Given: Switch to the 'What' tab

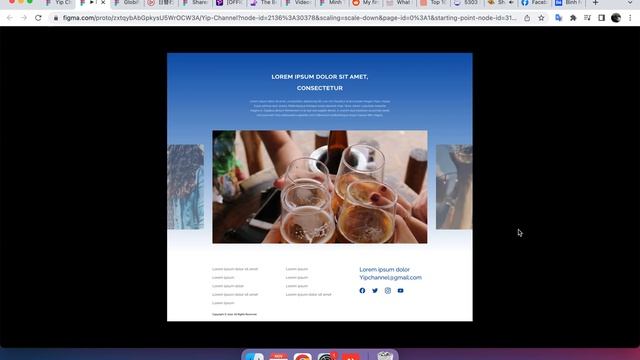Looking at the screenshot, I should (400, 3).
